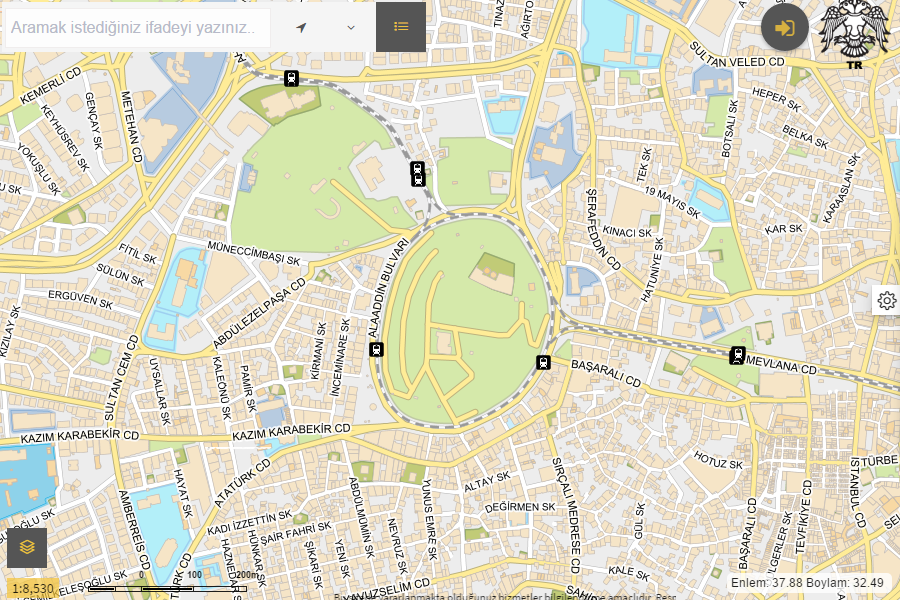The image size is (900, 600).
Task: Click the tram stop icon on Mevlana CD
Action: click(x=738, y=354)
